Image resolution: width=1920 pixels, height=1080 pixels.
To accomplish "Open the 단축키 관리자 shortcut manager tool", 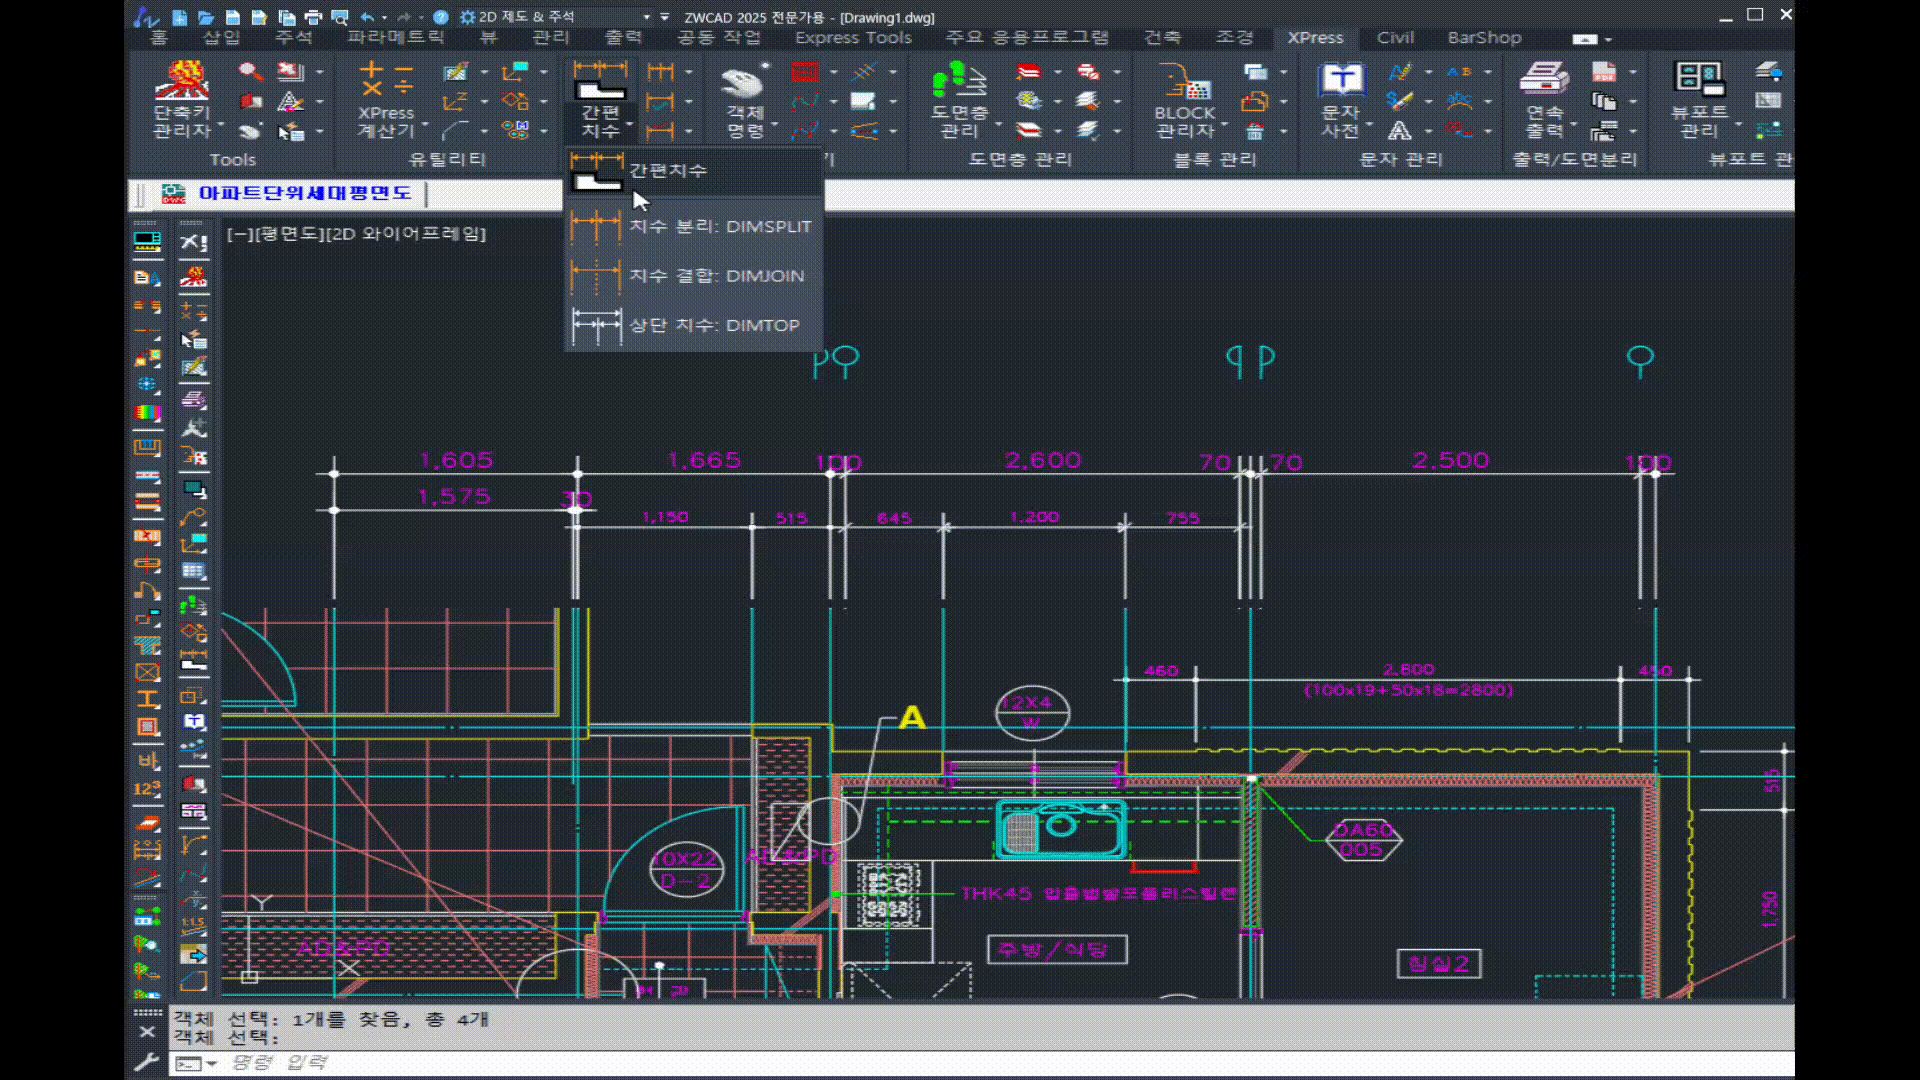I will pyautogui.click(x=182, y=82).
